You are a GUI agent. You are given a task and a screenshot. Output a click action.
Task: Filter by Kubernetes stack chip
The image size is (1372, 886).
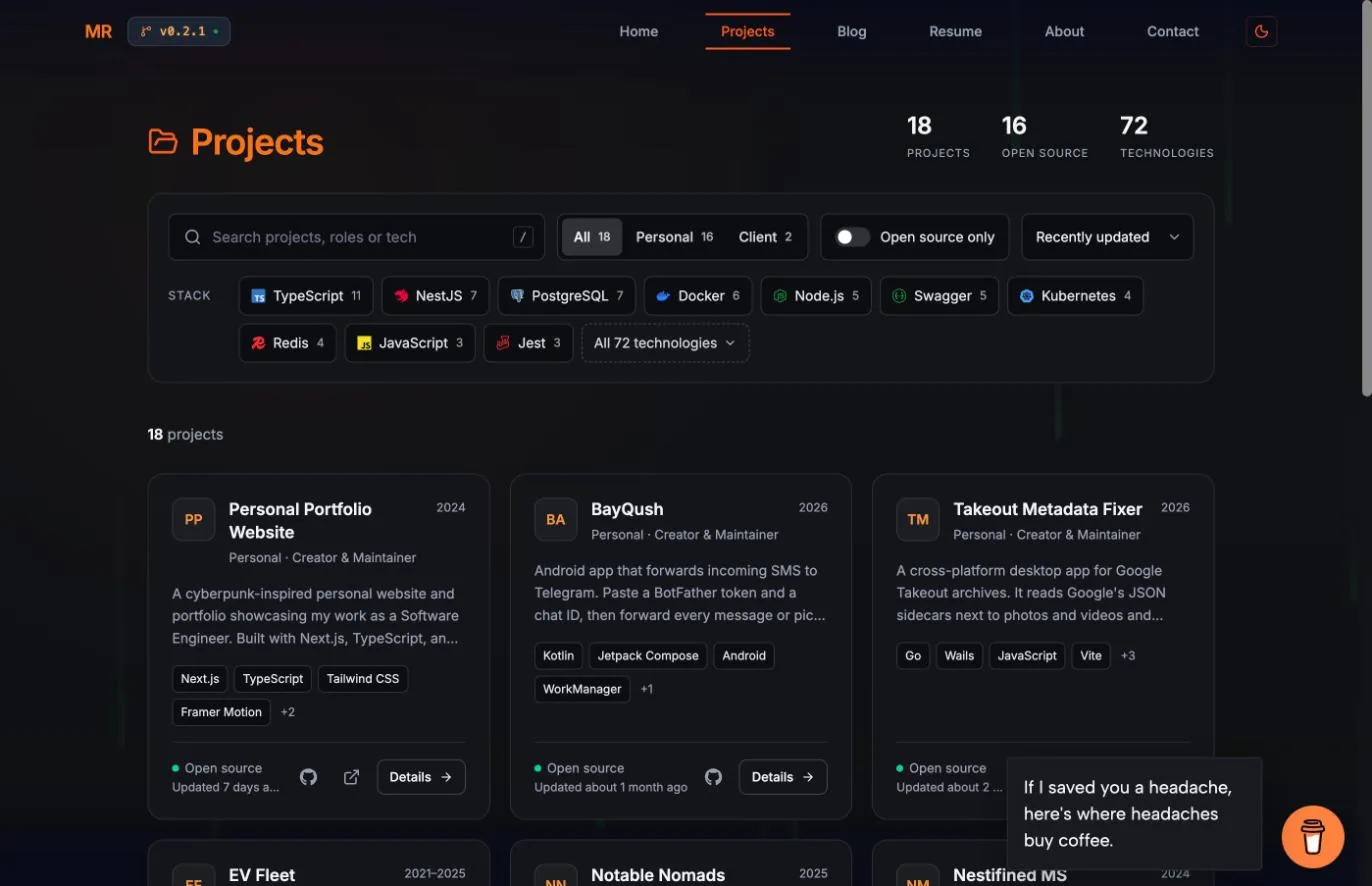1075,296
